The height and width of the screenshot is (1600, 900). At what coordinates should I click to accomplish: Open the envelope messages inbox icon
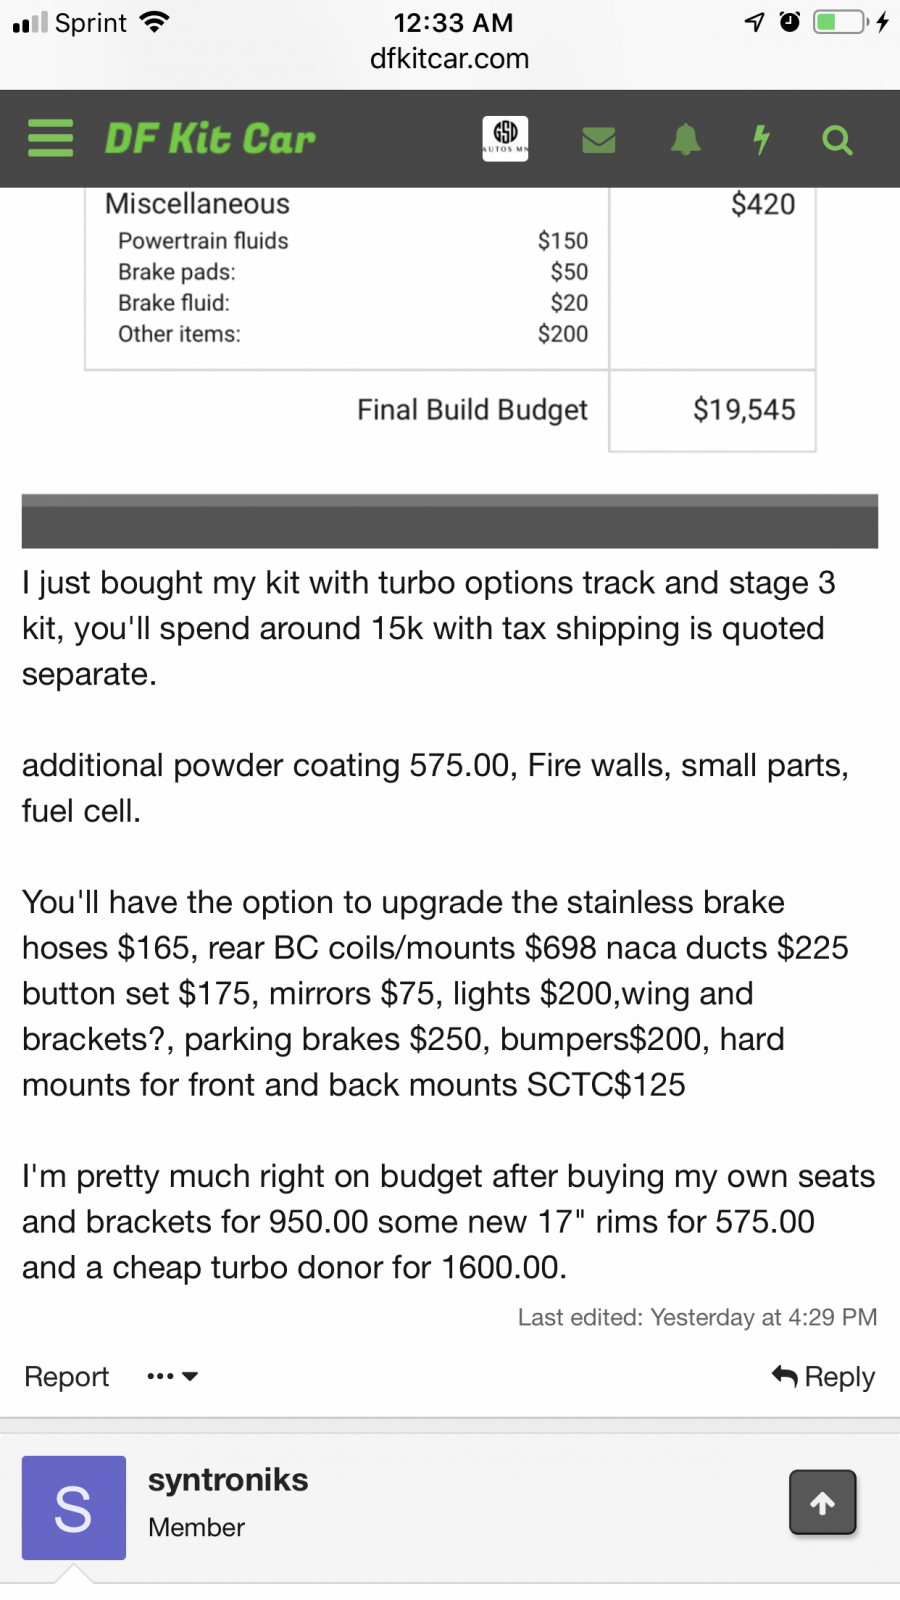(598, 139)
